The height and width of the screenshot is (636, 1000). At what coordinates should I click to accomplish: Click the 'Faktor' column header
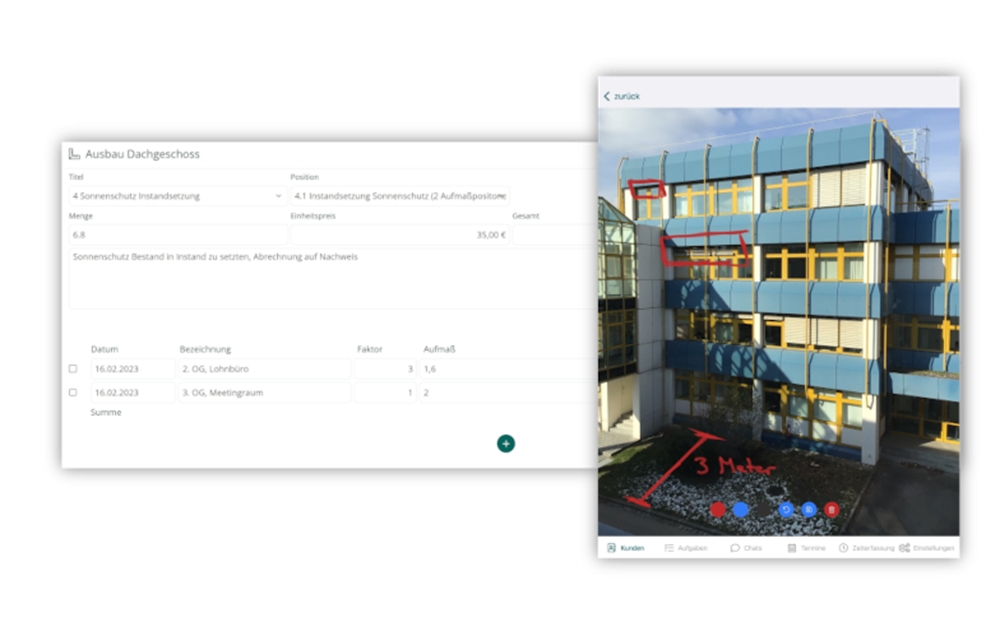370,349
